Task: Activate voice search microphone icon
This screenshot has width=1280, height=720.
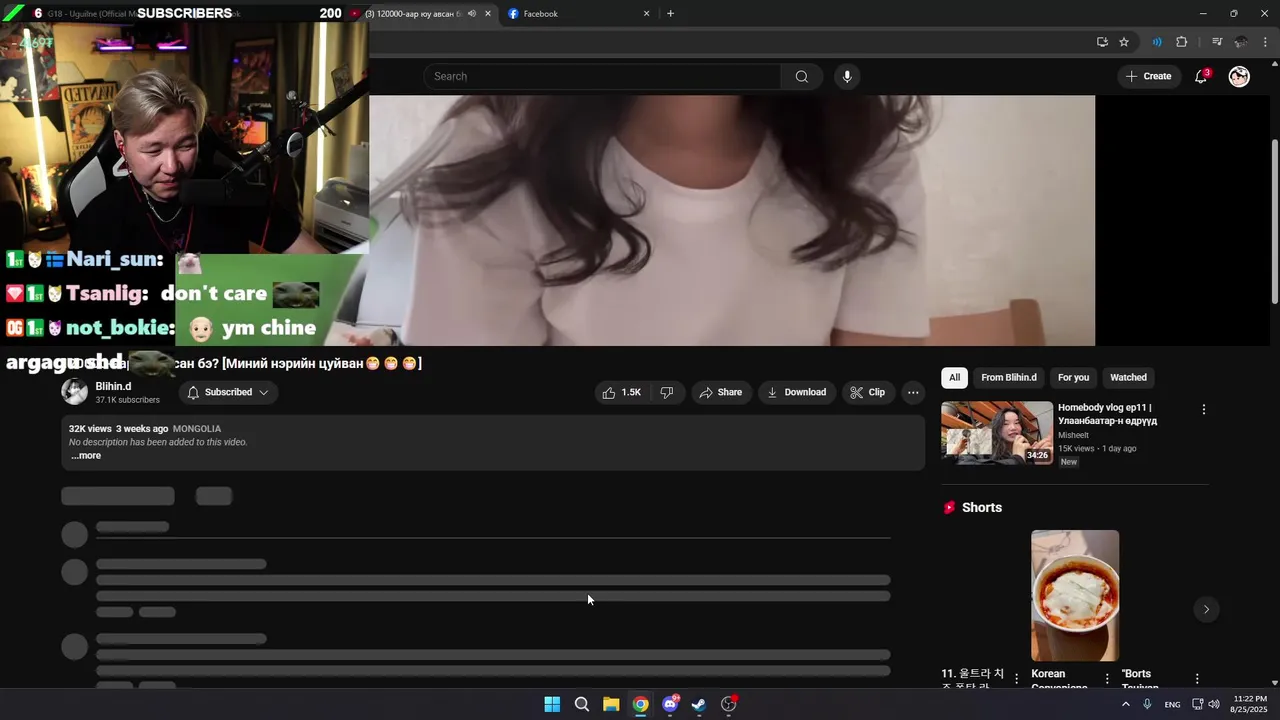Action: coord(847,77)
